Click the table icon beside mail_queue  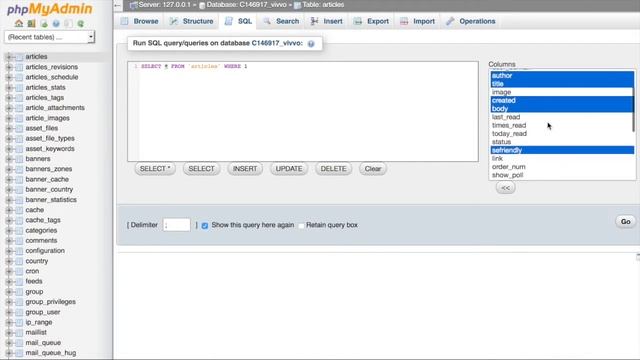[x=19, y=343]
